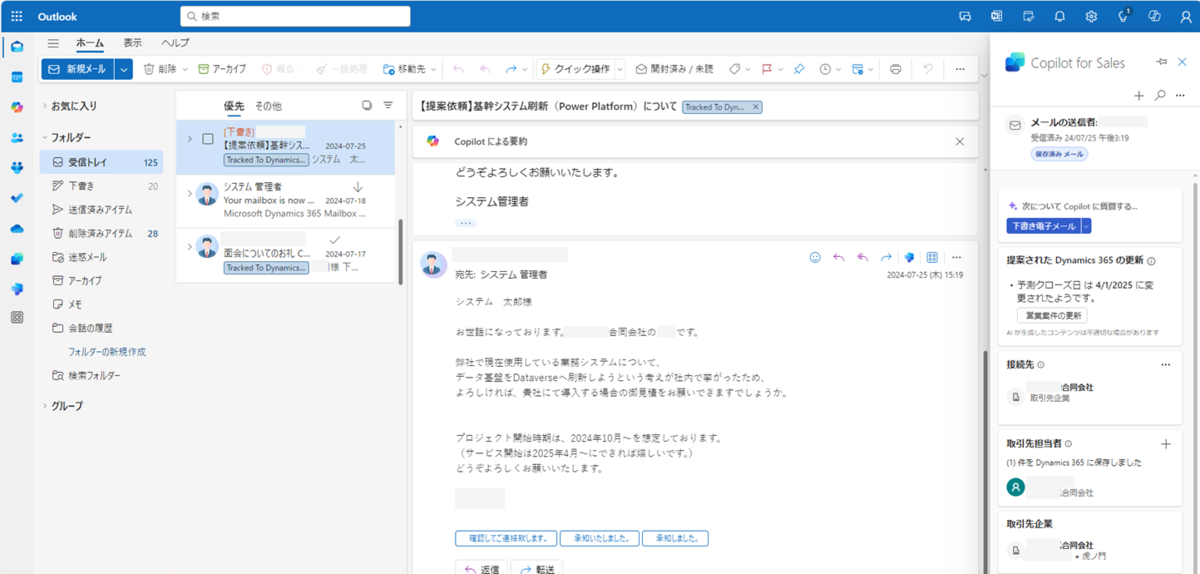
Task: Close the Copilot による要約 bar
Action: coord(960,141)
